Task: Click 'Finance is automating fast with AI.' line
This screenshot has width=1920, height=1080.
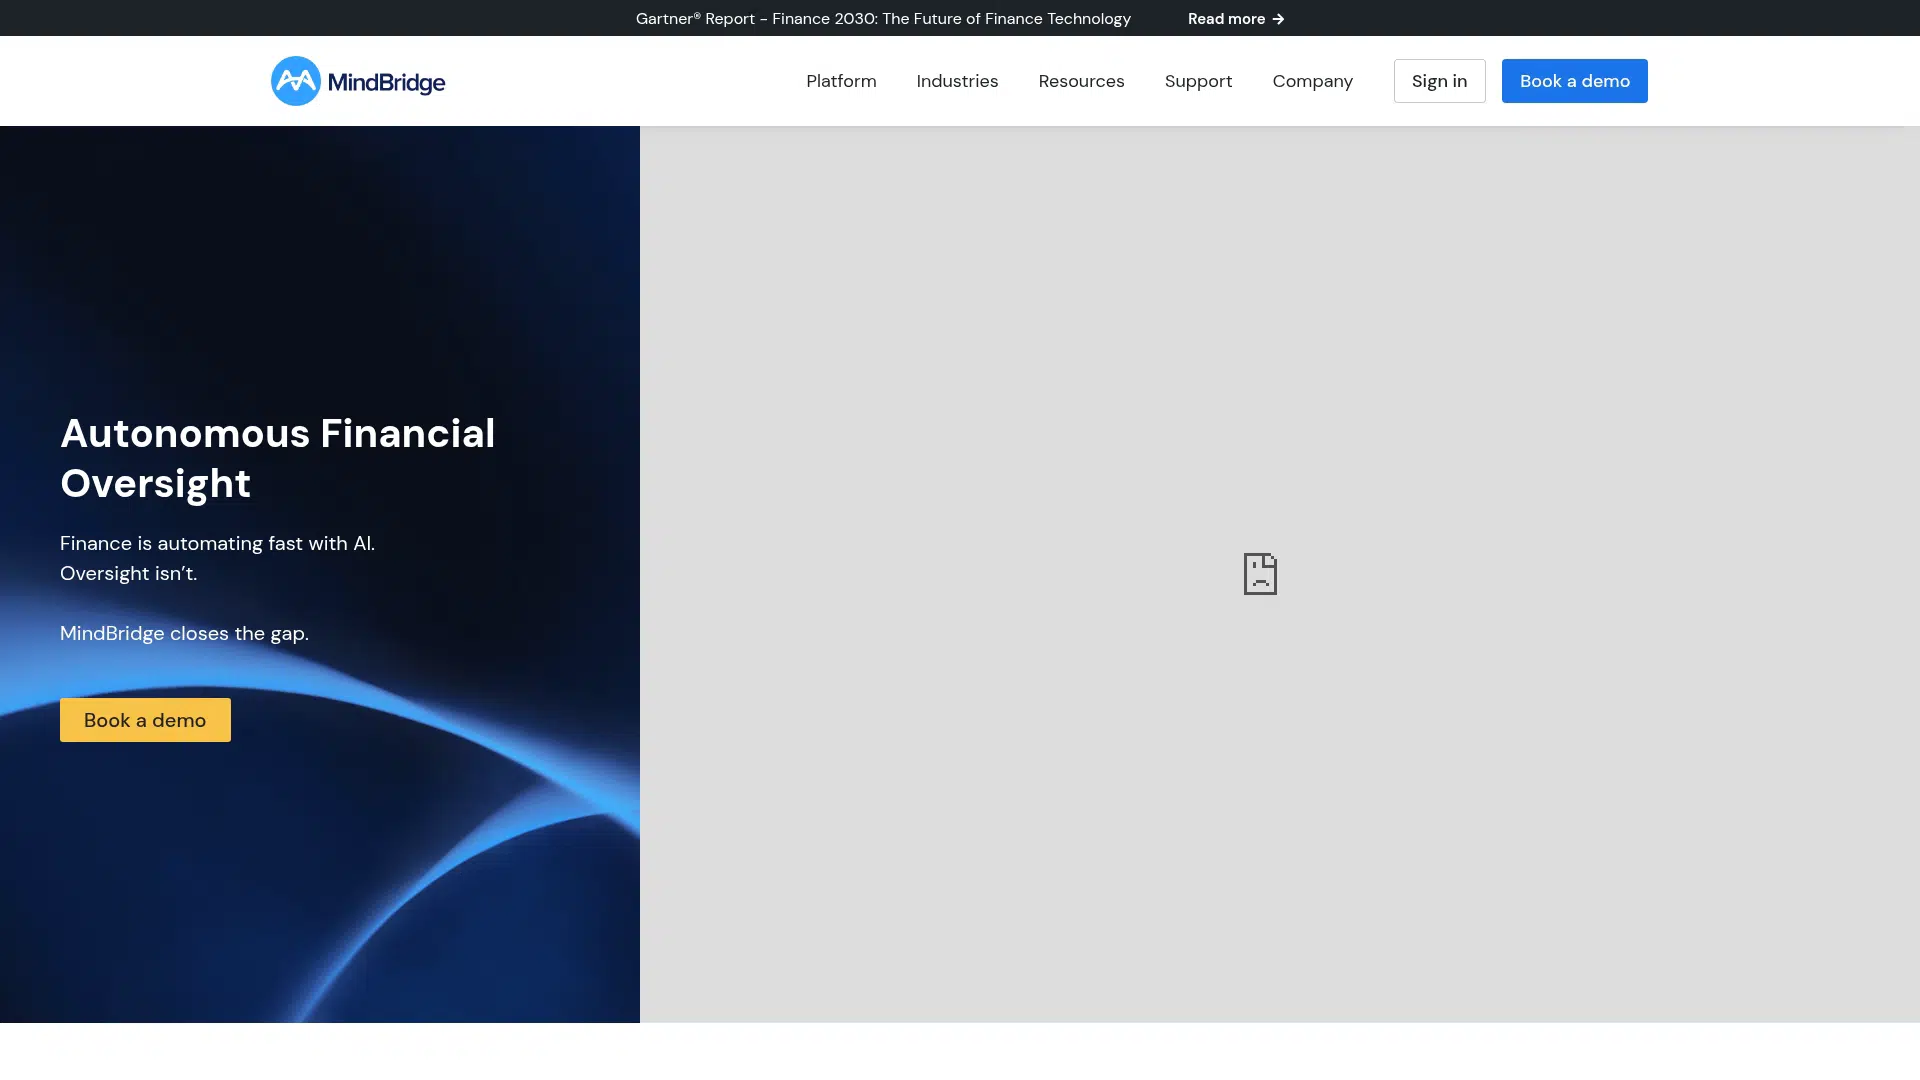Action: click(217, 543)
